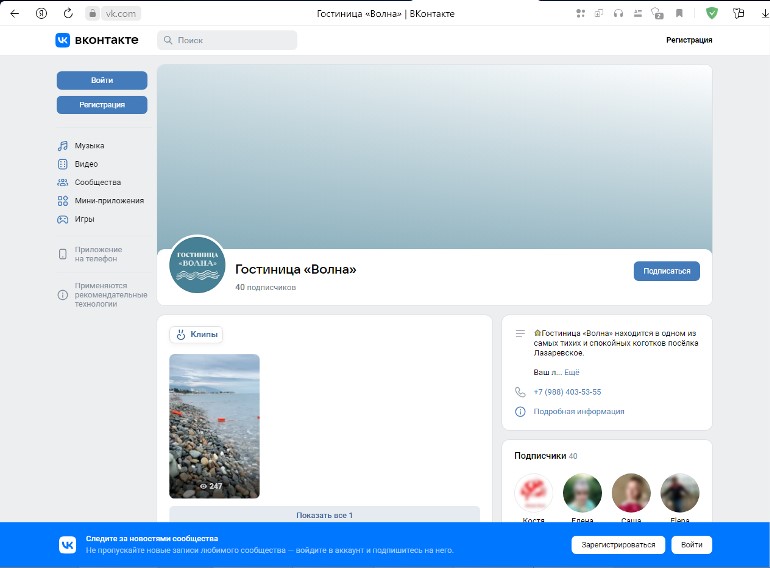Viewport: 770px width, 568px height.
Task: Click the people icon beside Сообщества
Action: point(63,182)
